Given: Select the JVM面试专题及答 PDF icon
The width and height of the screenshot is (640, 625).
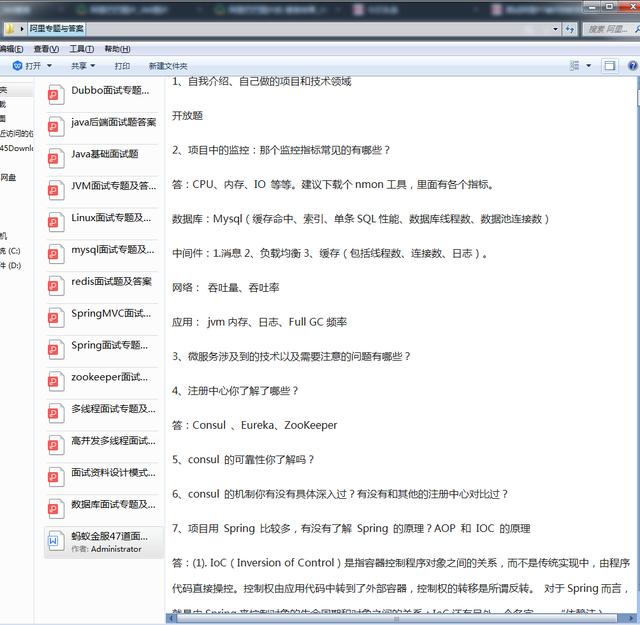Looking at the screenshot, I should click(55, 190).
